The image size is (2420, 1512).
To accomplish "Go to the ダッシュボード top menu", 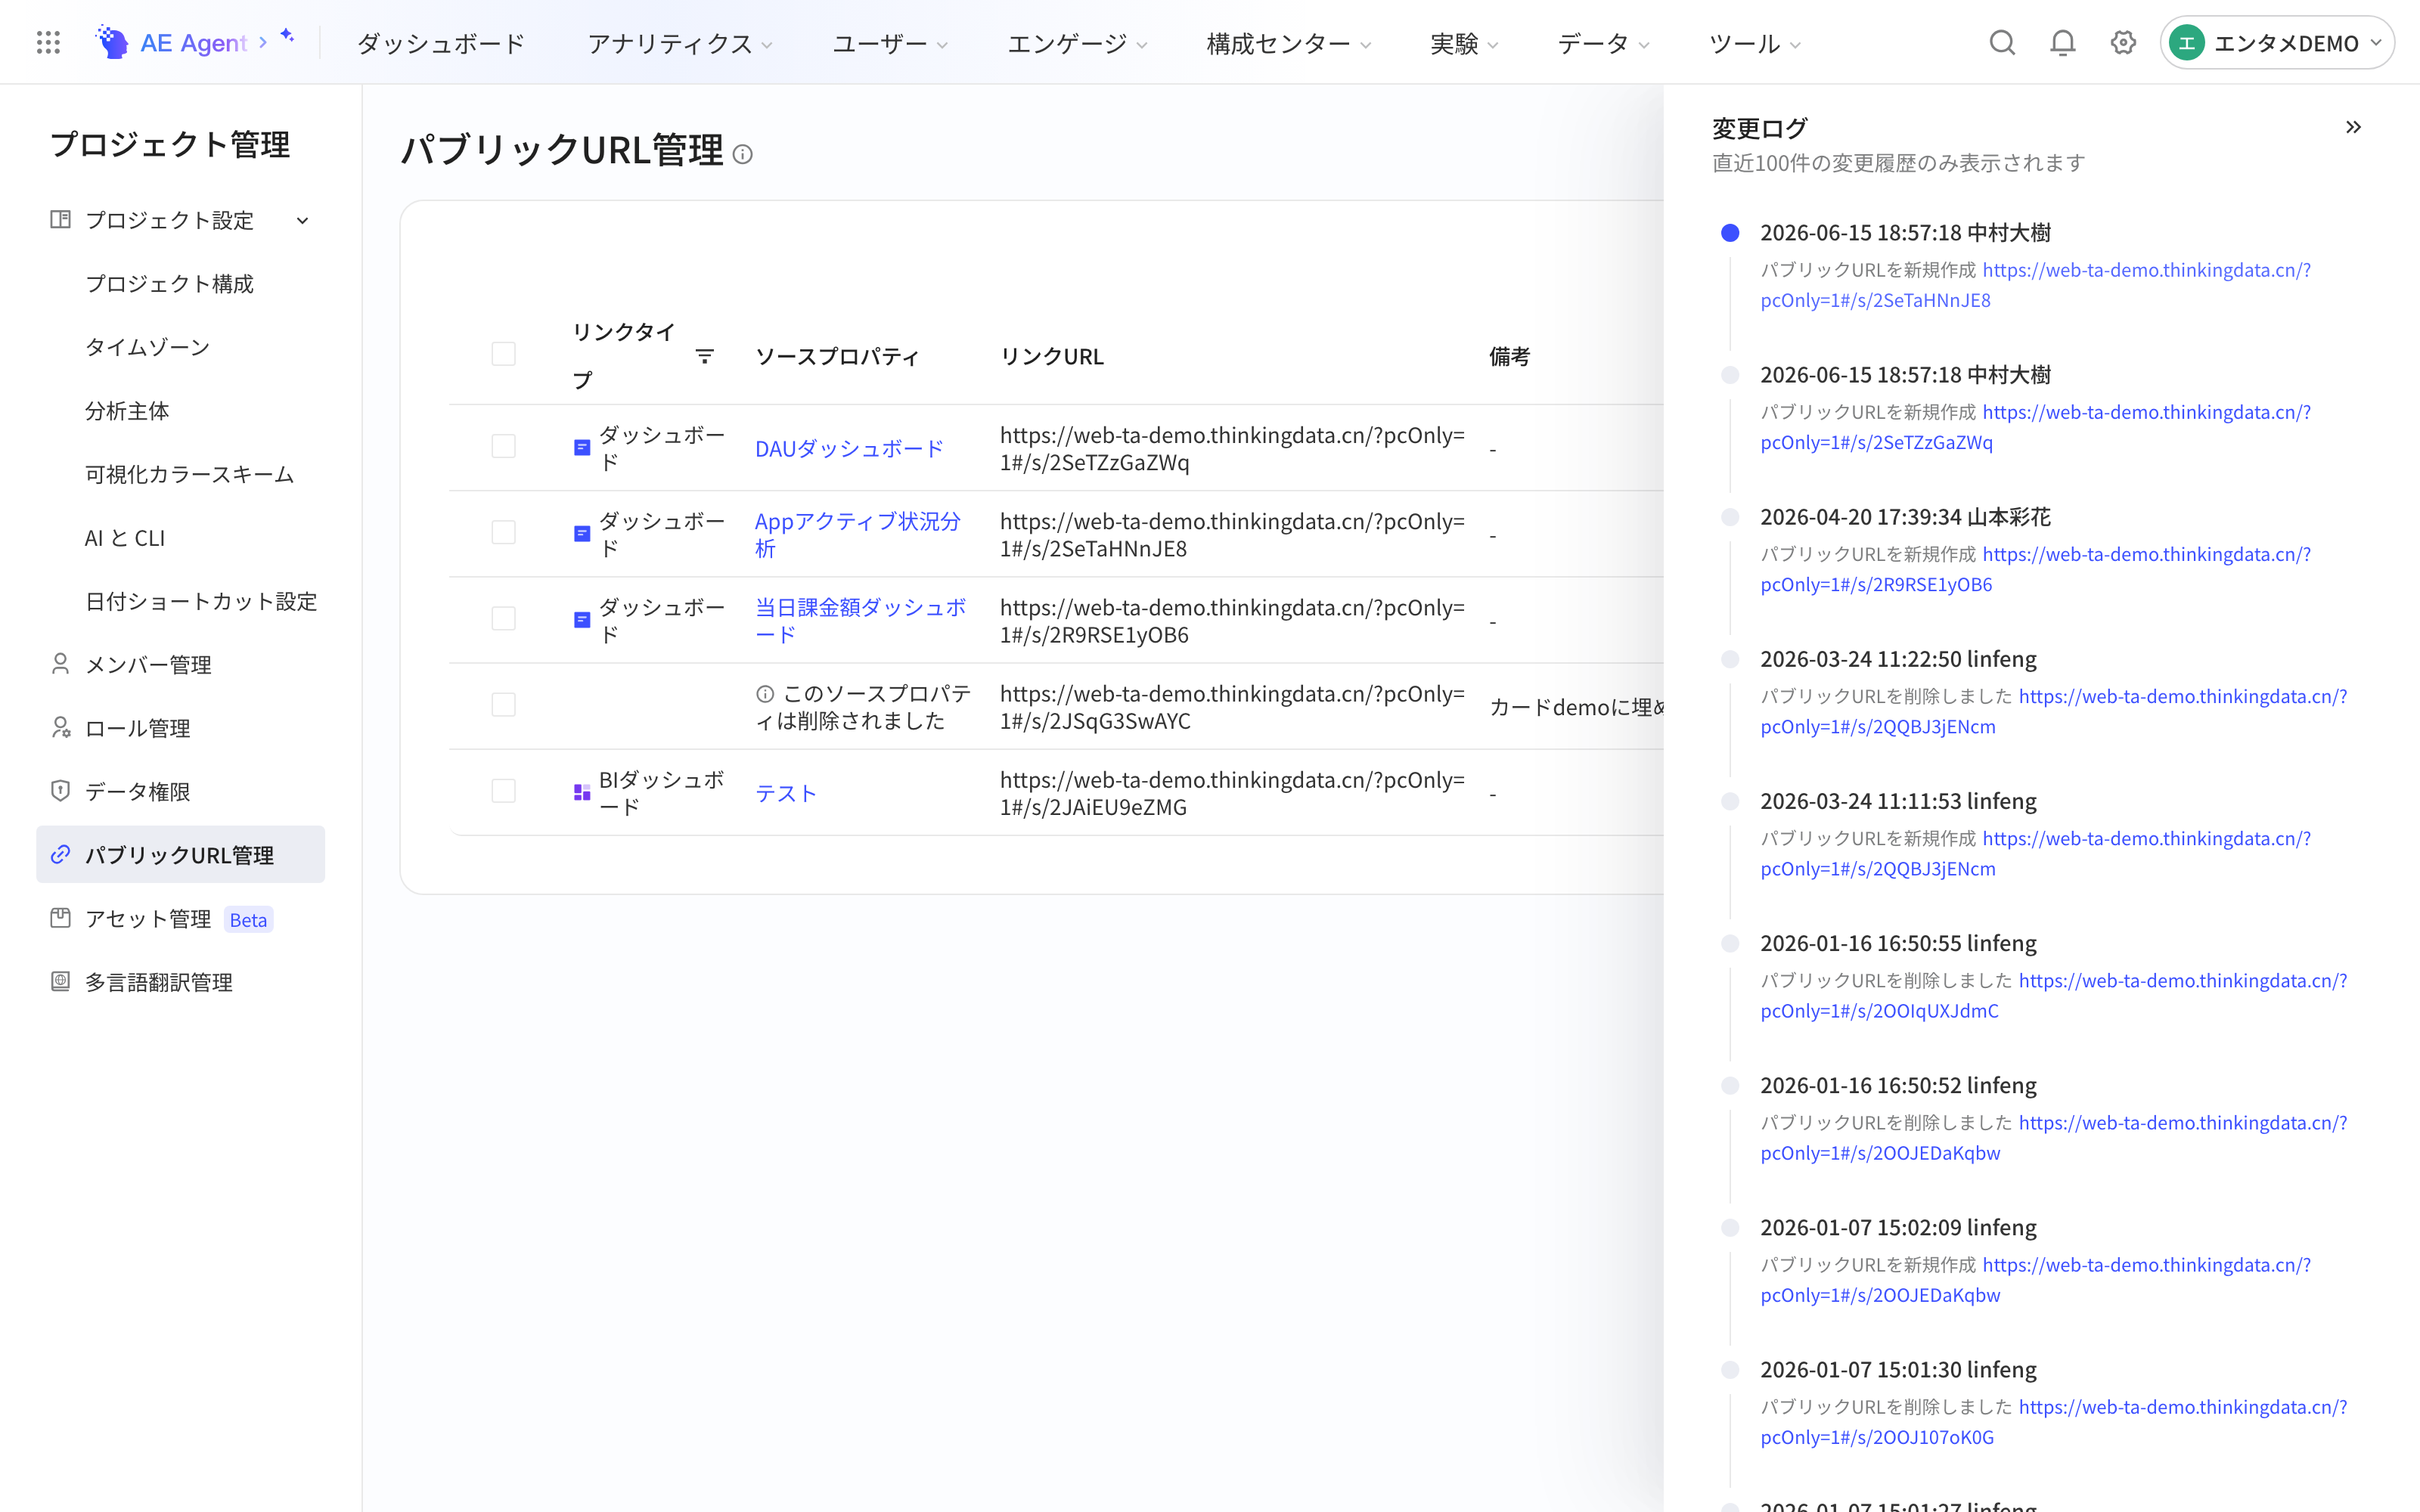I will coord(441,44).
